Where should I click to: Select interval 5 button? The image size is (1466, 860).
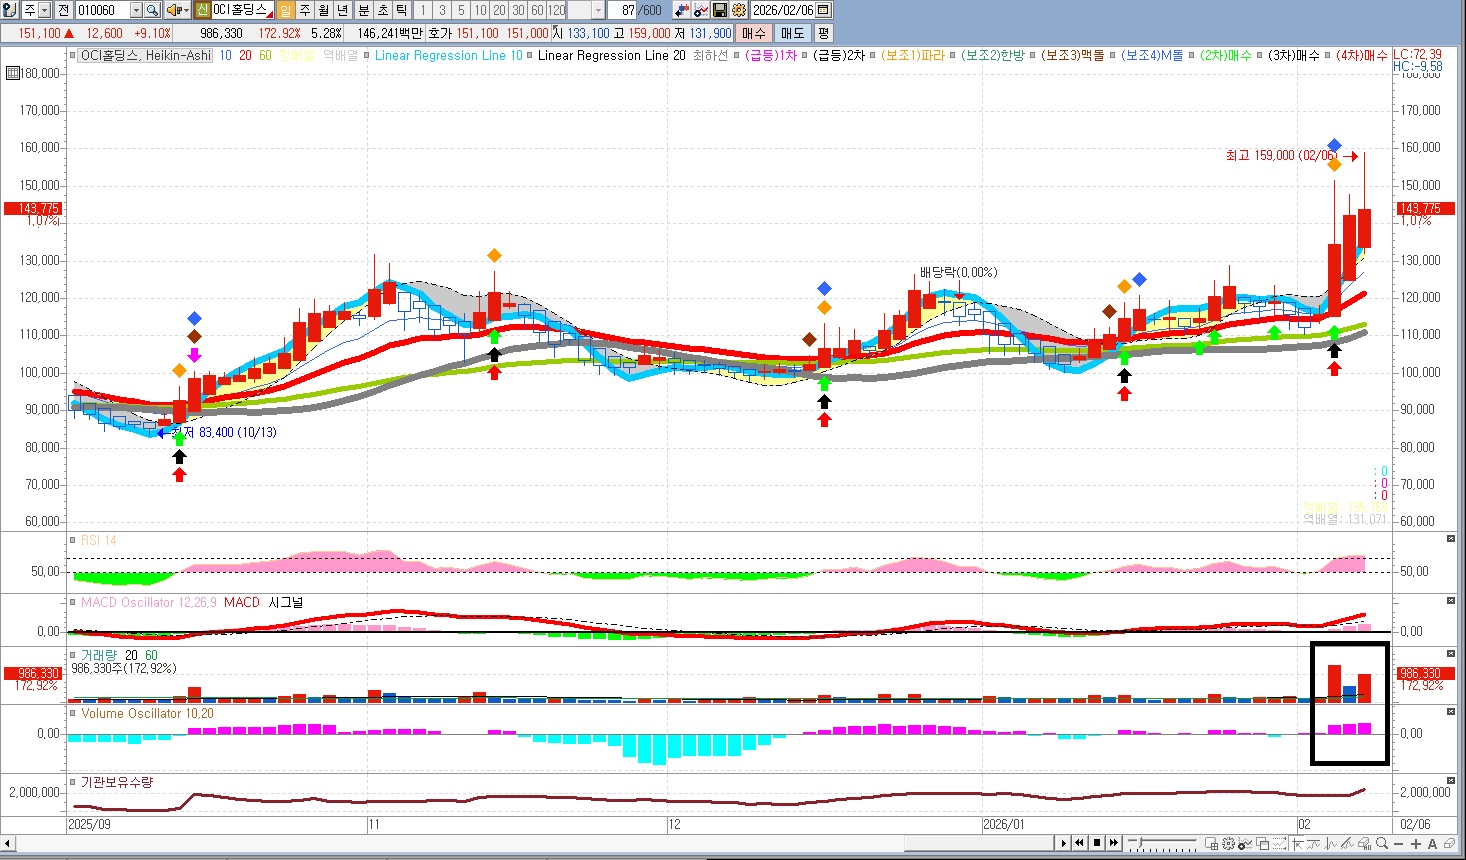(x=461, y=10)
